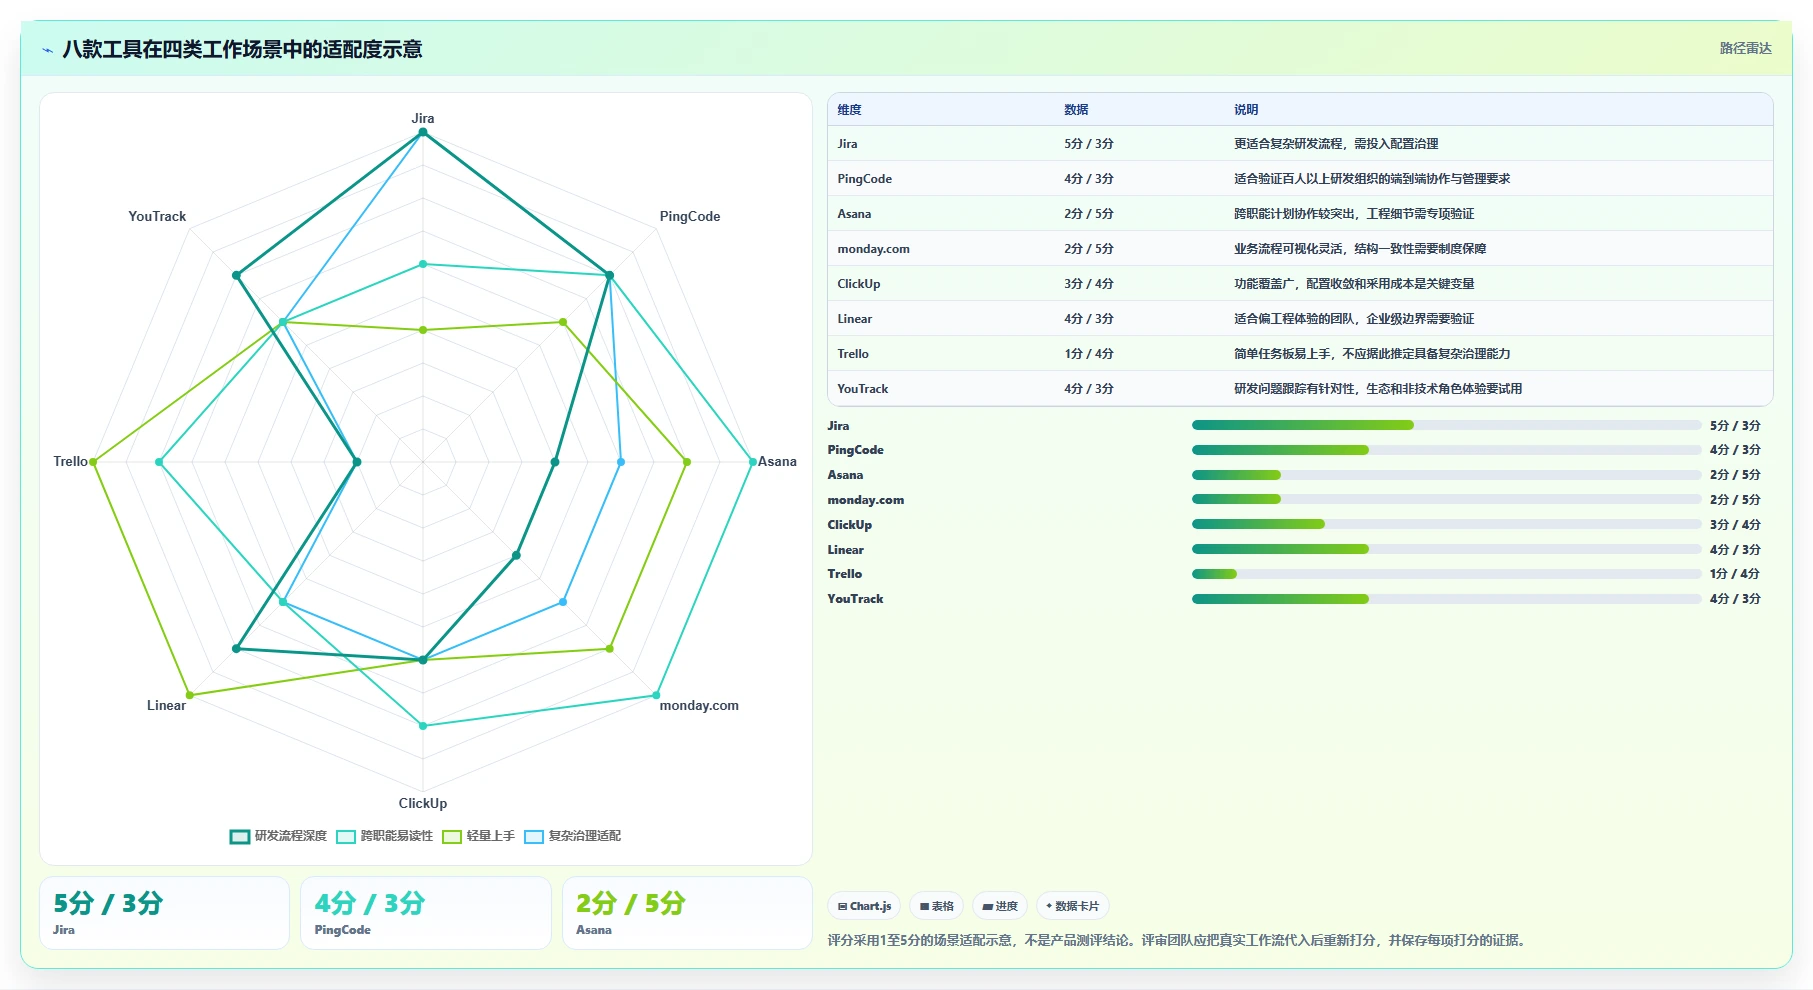This screenshot has height=990, width=1813.
Task: Click the 1分 / 4分 label beside Trello bar
Action: coord(1735,574)
